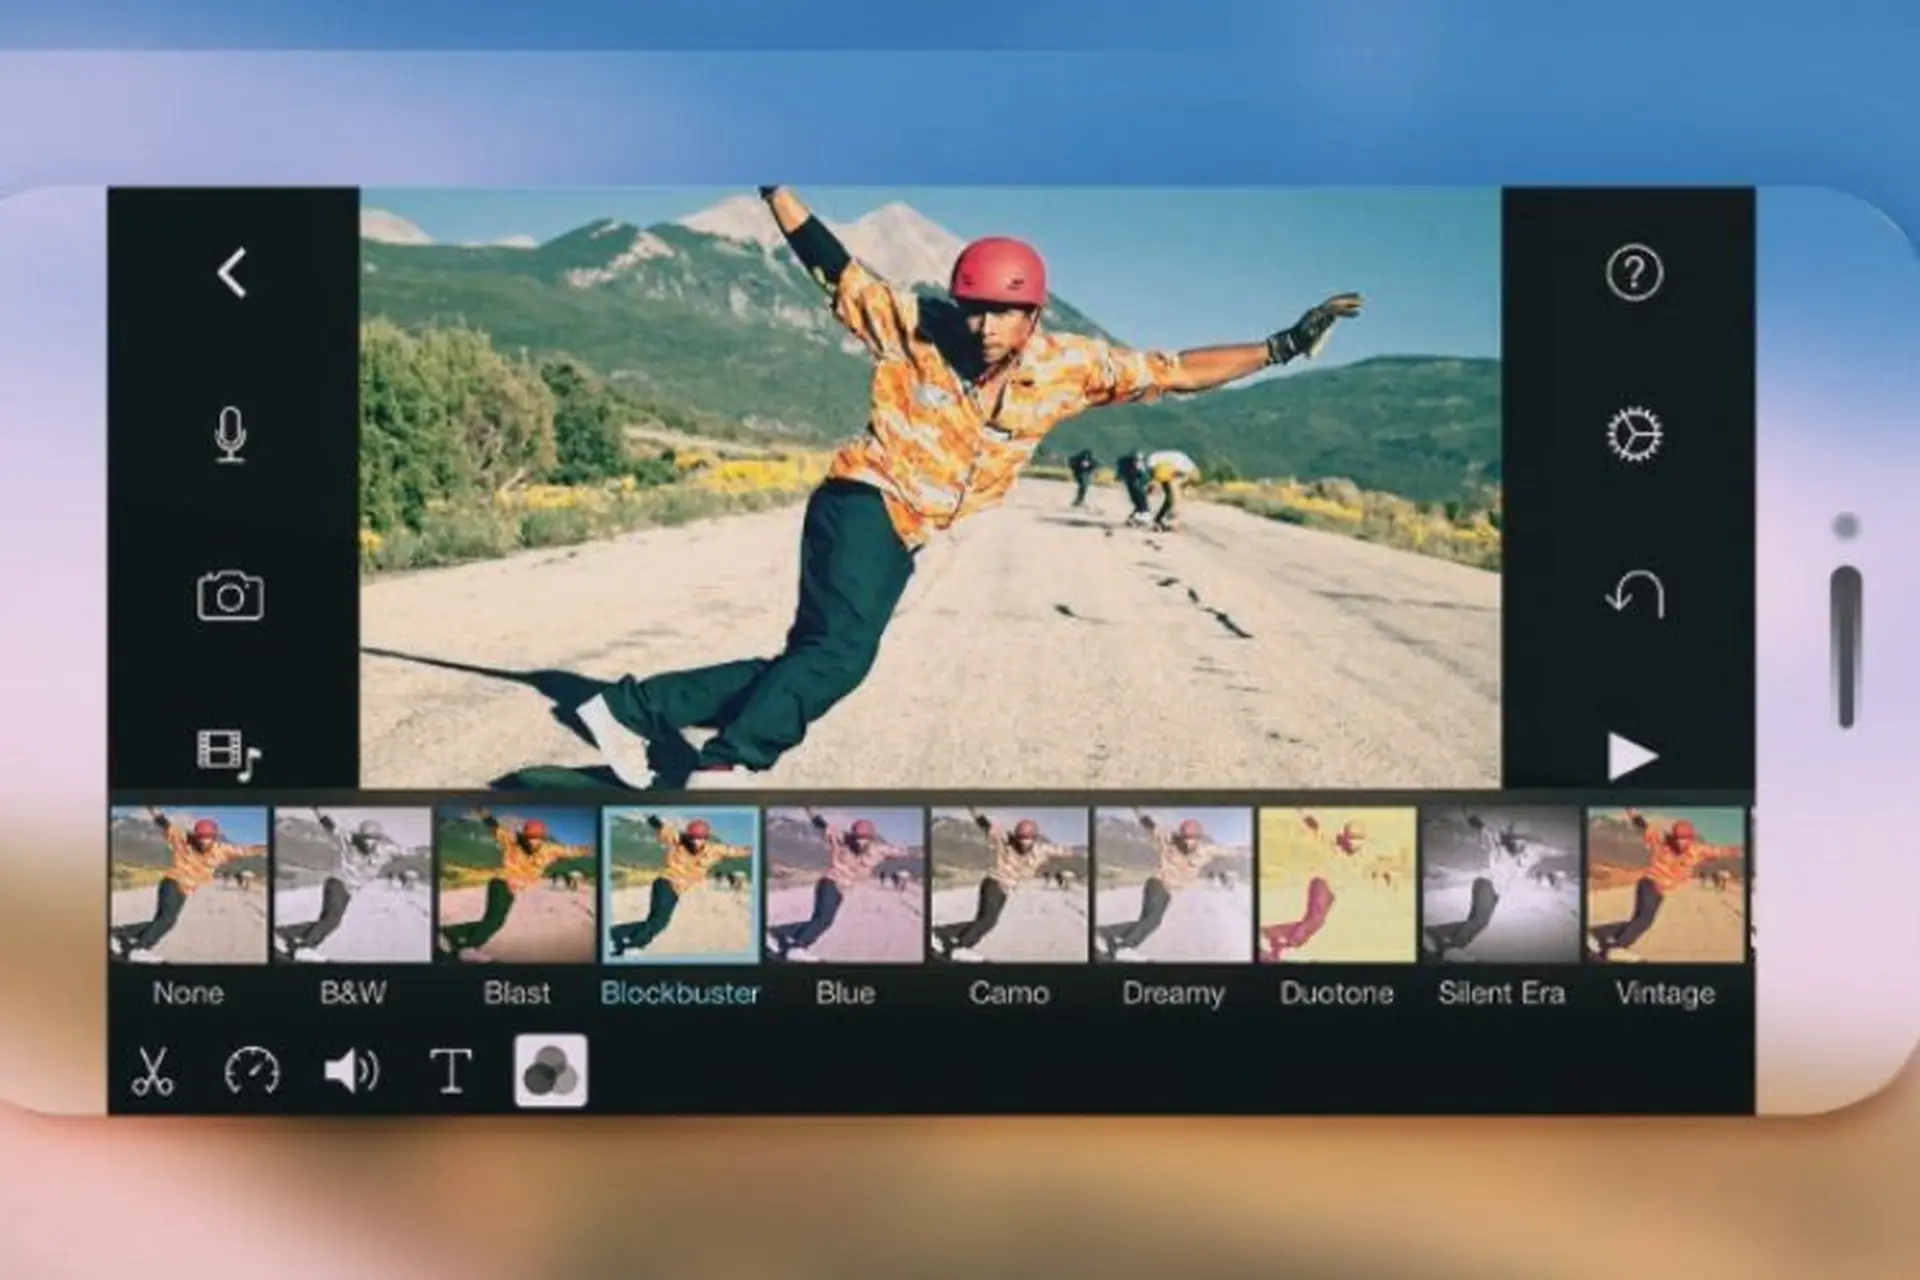This screenshot has width=1920, height=1280.
Task: Tap the camera capture icon
Action: (x=230, y=596)
